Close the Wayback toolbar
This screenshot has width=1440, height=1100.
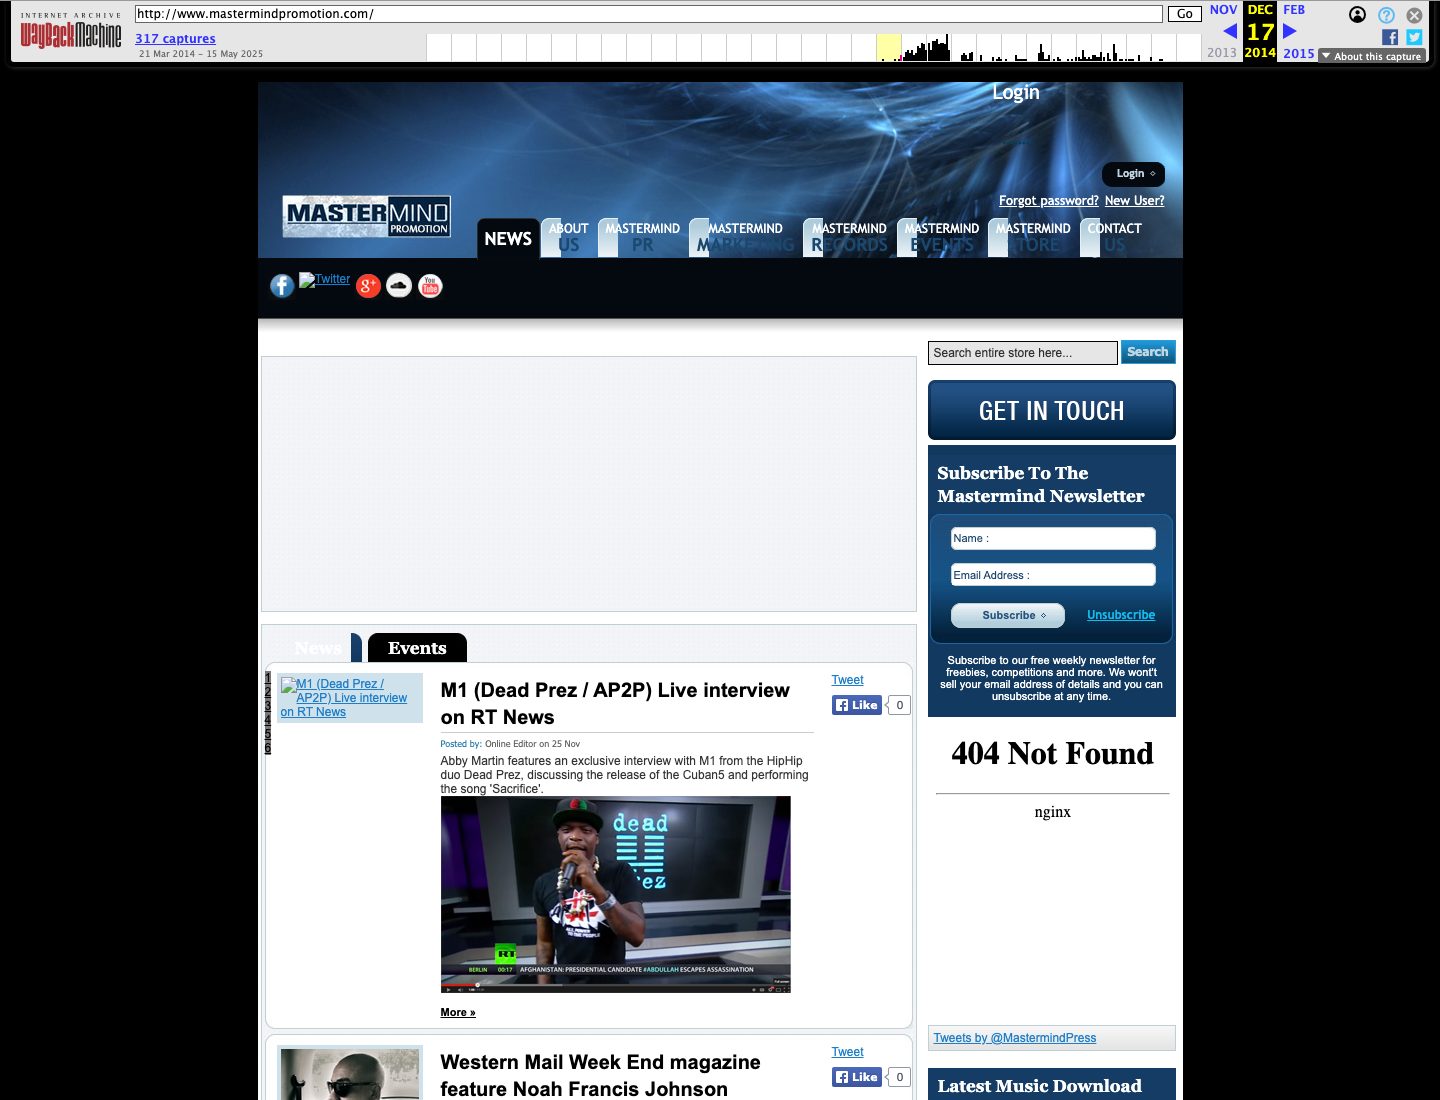pos(1414,15)
